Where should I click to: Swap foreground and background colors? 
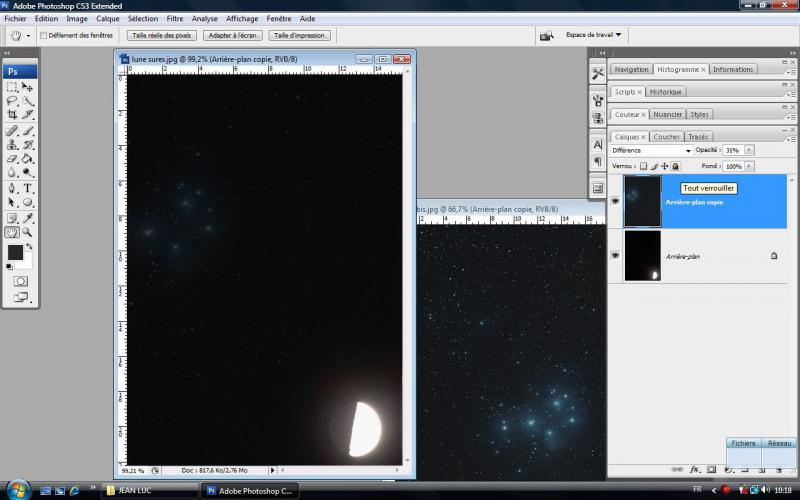click(30, 246)
